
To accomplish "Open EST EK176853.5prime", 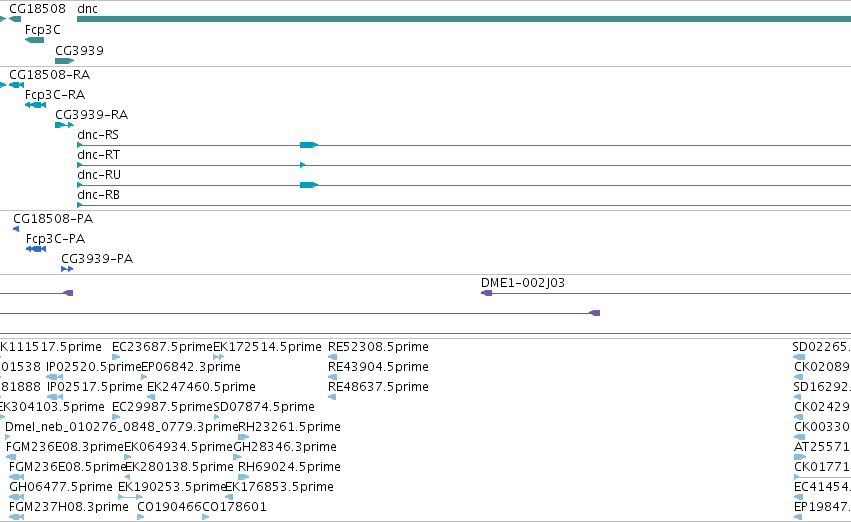I will tap(280, 488).
